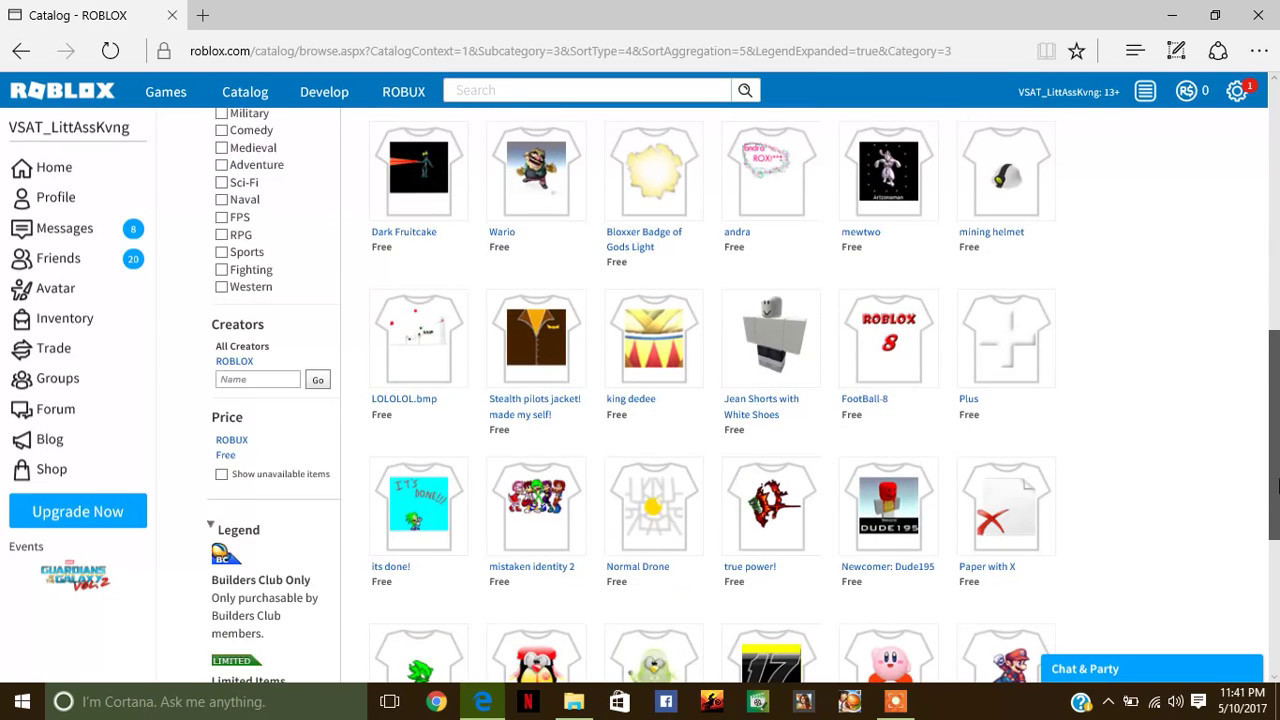Click the creator Name input field
1280x720 pixels.
point(258,380)
